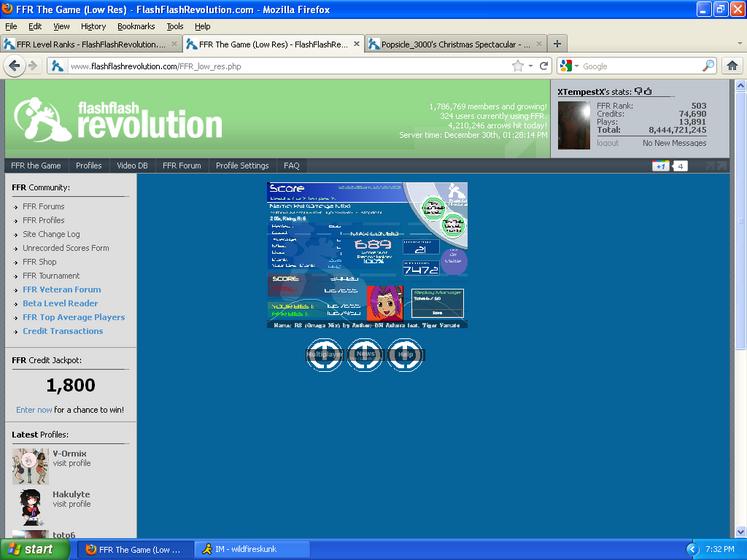Open V-Ormix's profile avatar
Viewport: 747px width, 560px height.
[x=30, y=466]
